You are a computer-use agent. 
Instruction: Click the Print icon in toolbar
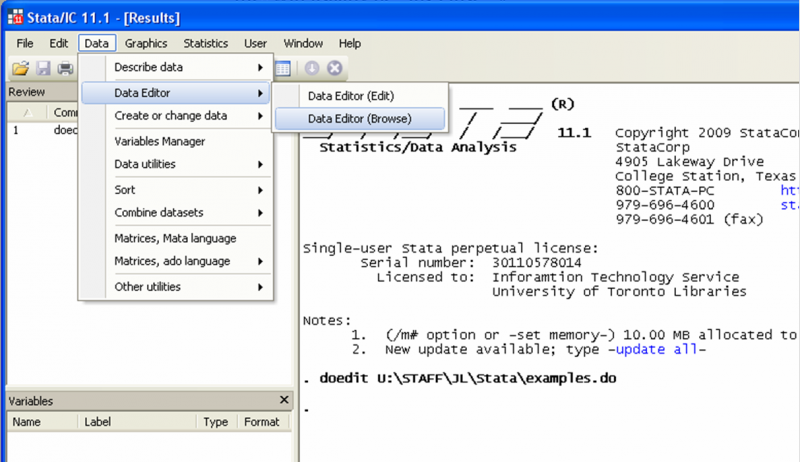(65, 68)
